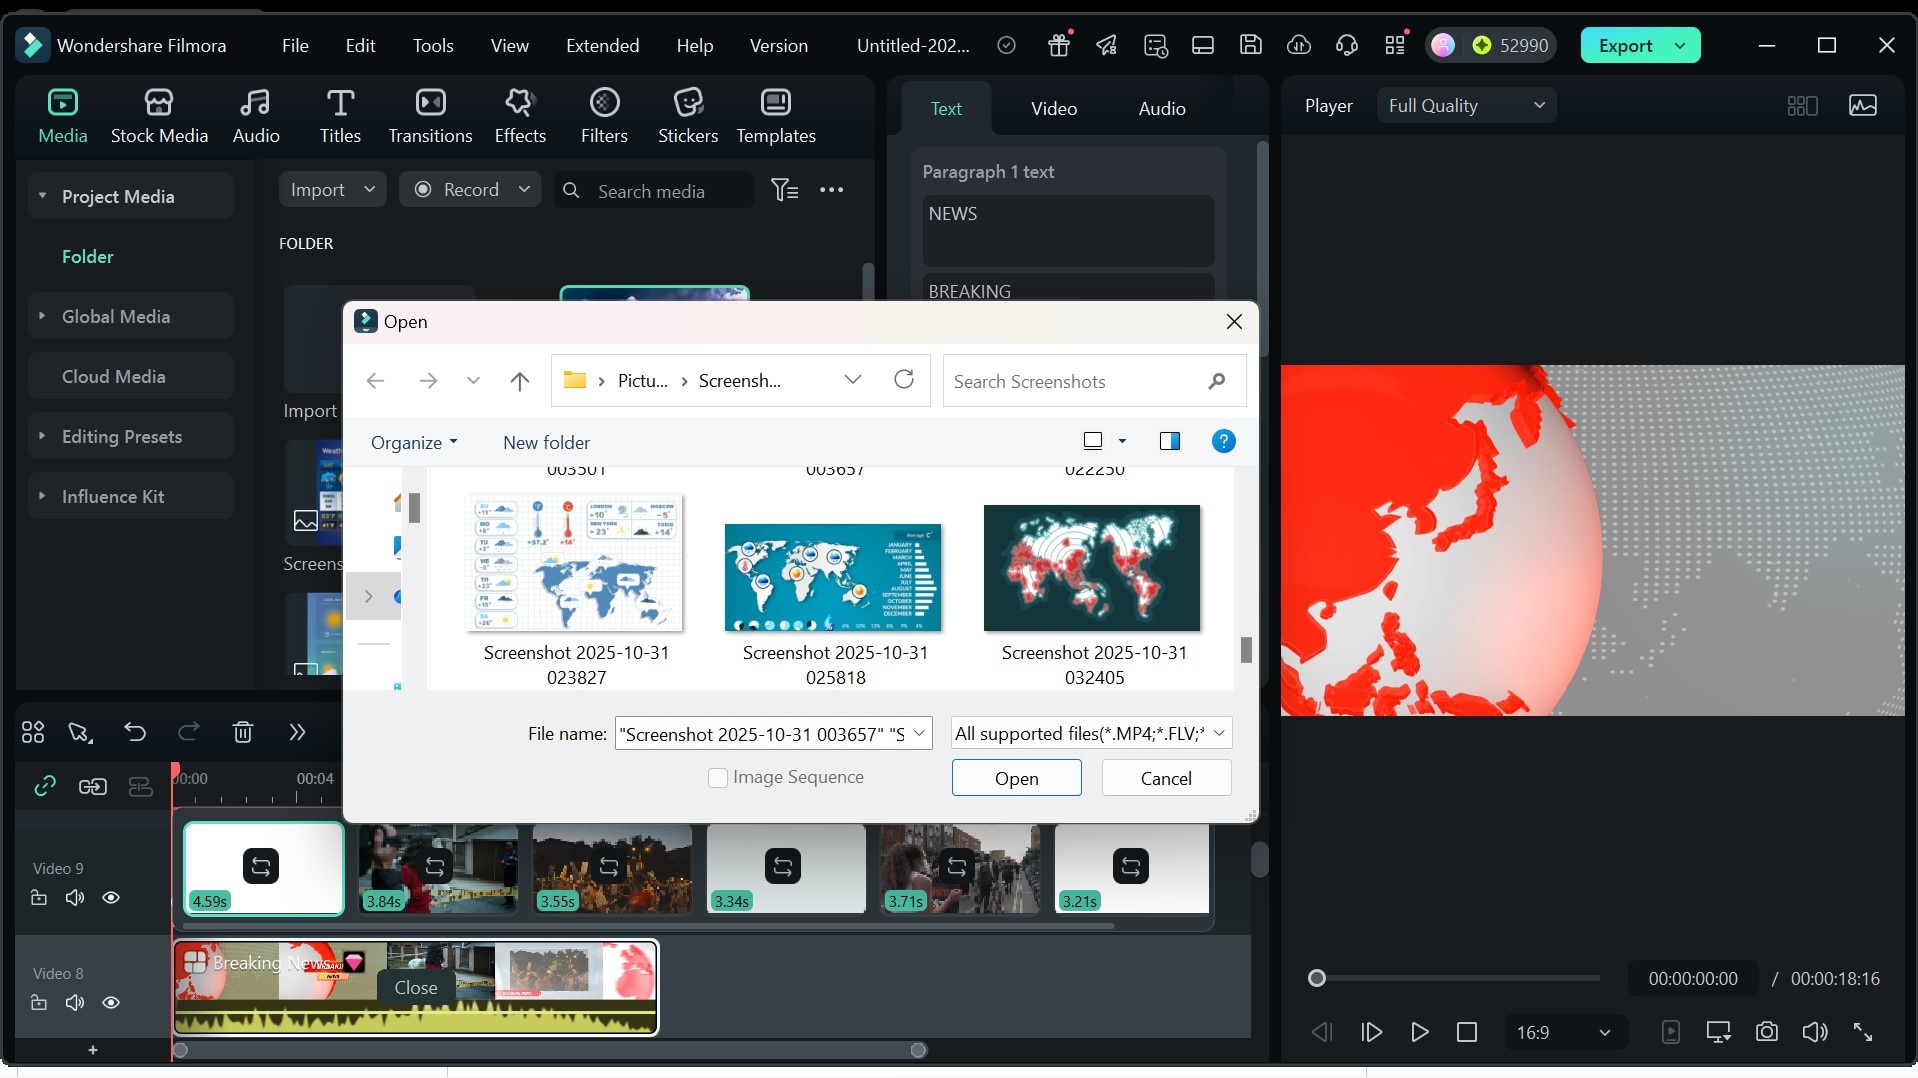Open the Stock Media panel

click(x=159, y=116)
